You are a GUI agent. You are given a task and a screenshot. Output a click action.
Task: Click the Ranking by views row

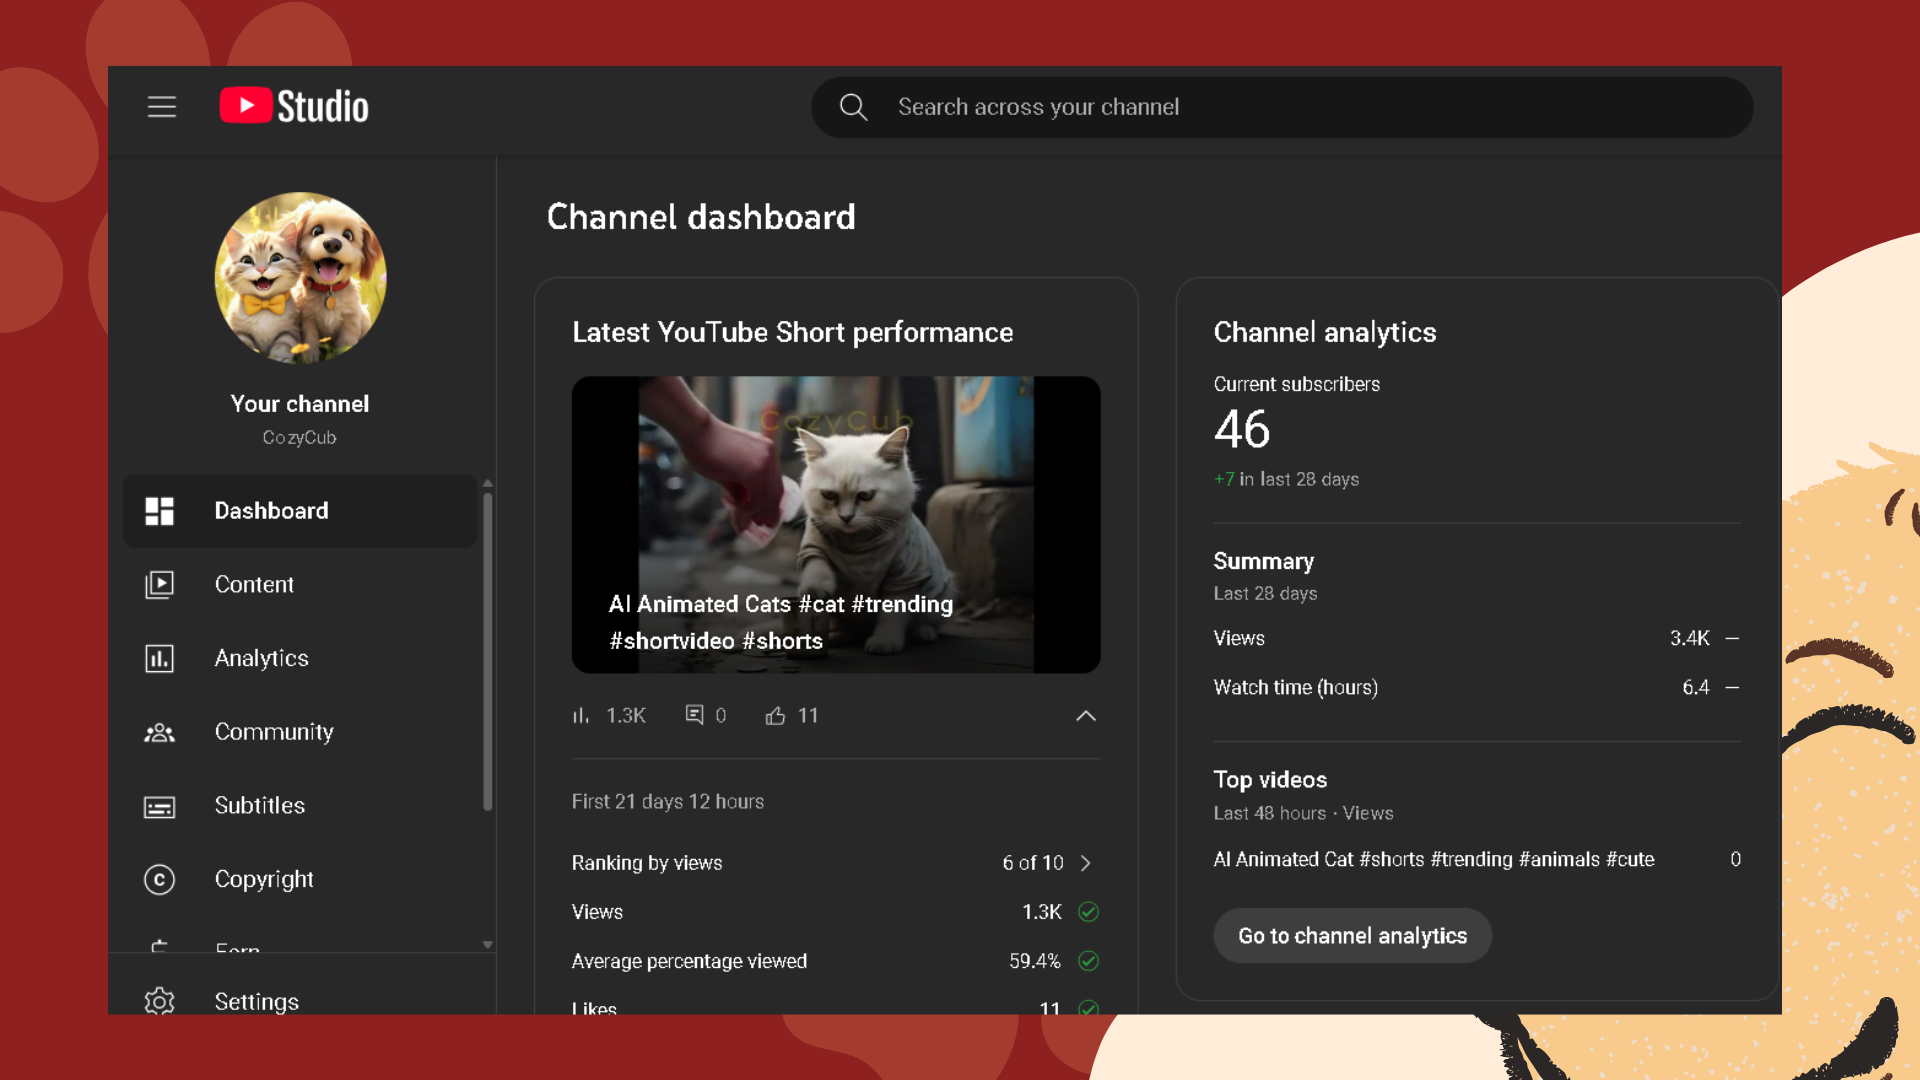click(x=836, y=863)
